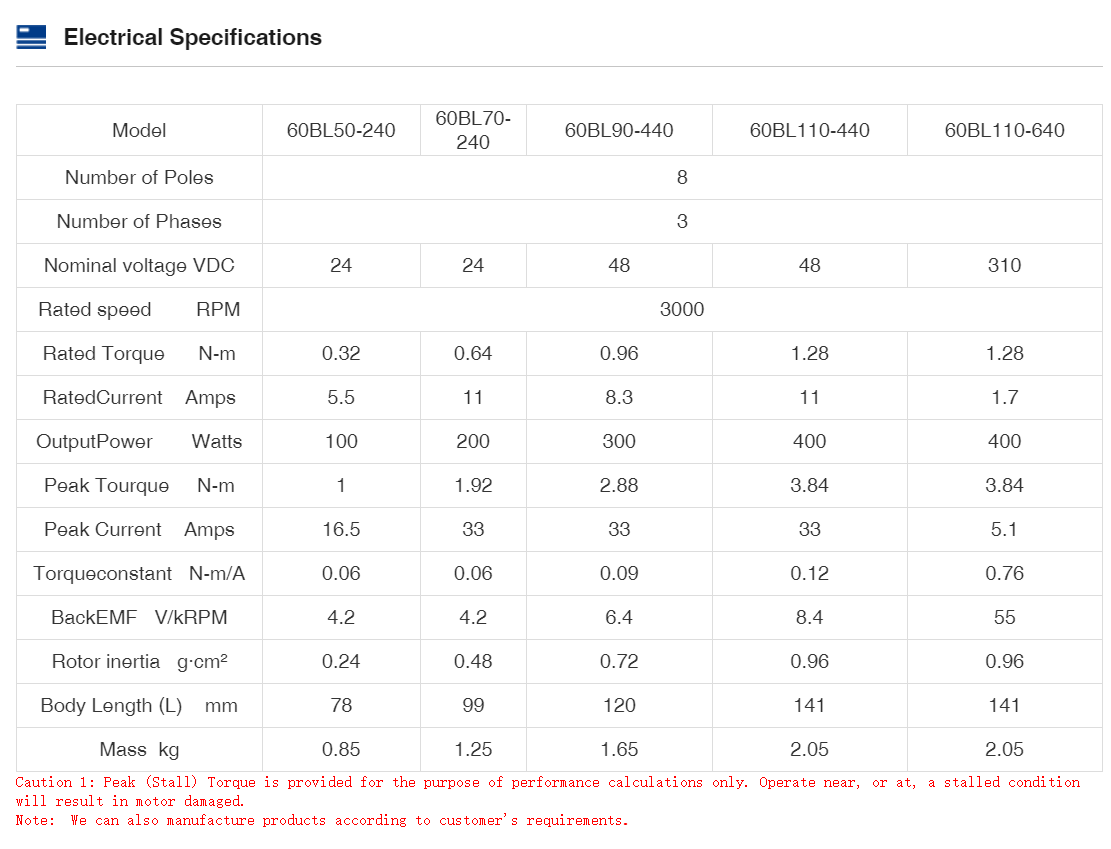Select the 60BL110-640 model header

pyautogui.click(x=1004, y=131)
